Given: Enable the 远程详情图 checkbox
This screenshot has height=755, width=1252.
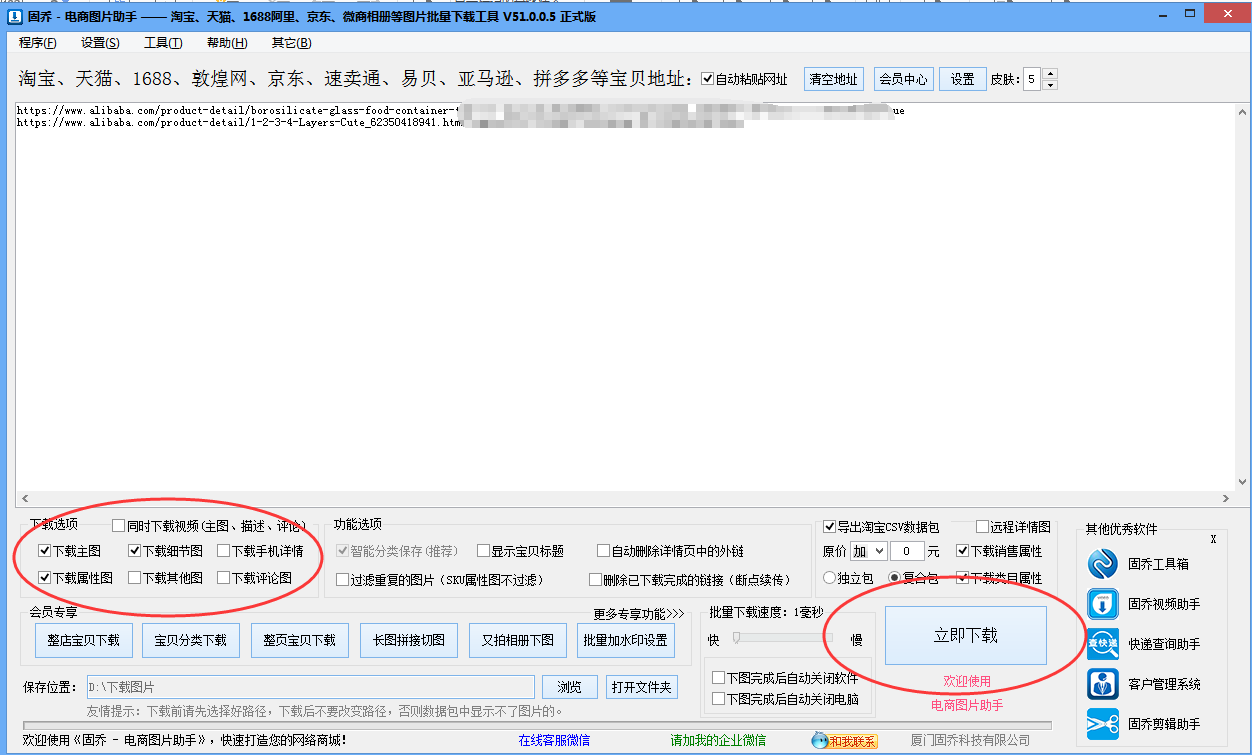Looking at the screenshot, I should click(982, 526).
